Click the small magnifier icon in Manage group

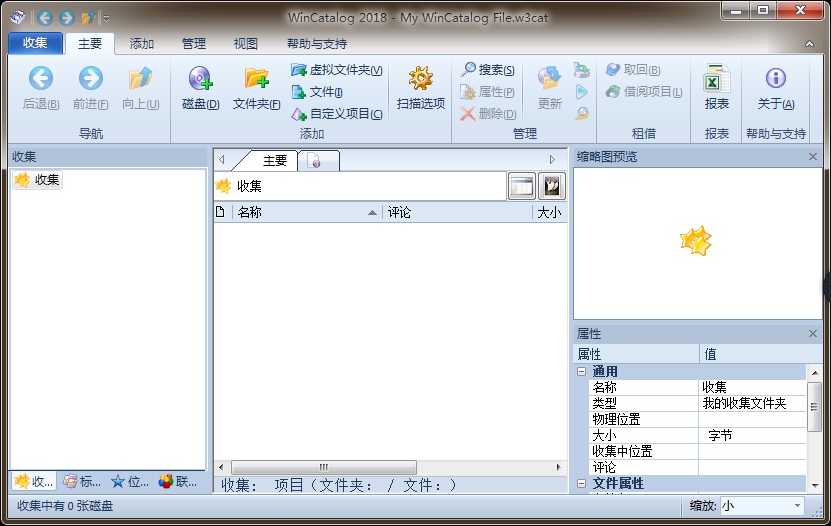tap(581, 114)
